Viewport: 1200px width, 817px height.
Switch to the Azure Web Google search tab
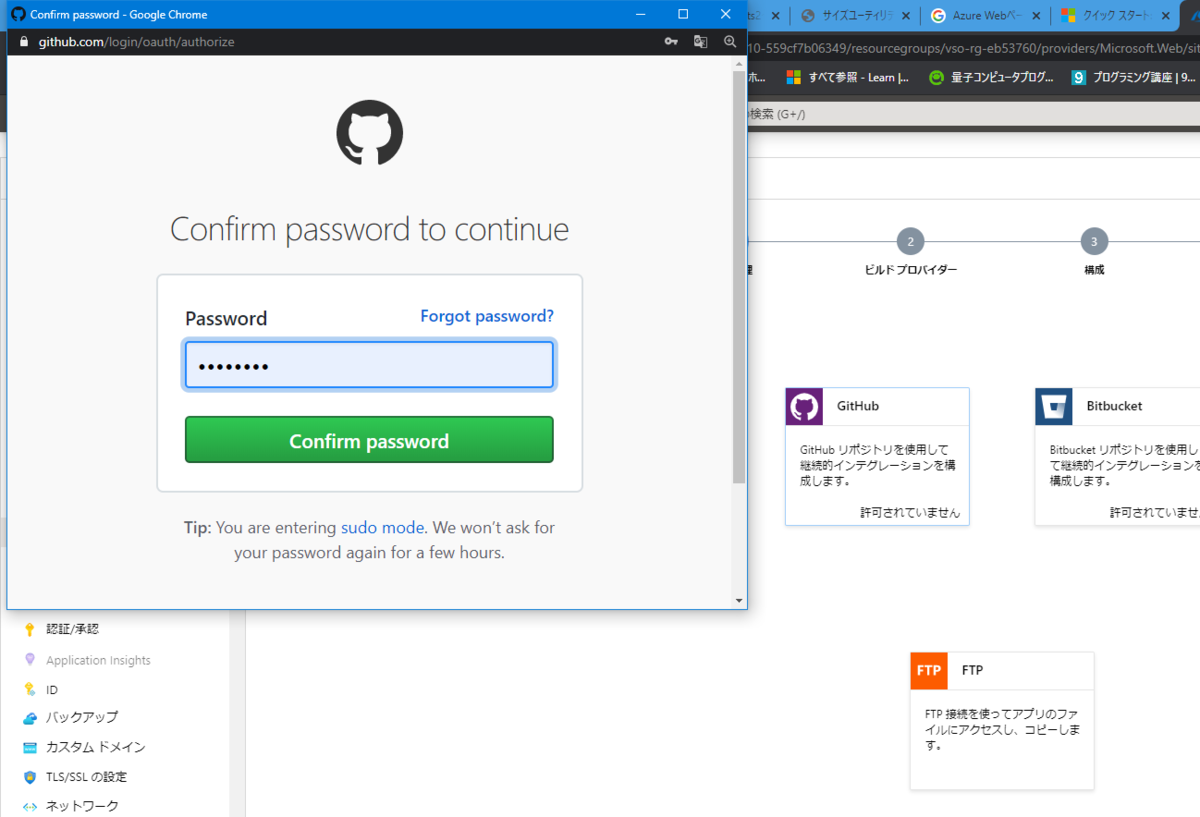click(x=985, y=15)
